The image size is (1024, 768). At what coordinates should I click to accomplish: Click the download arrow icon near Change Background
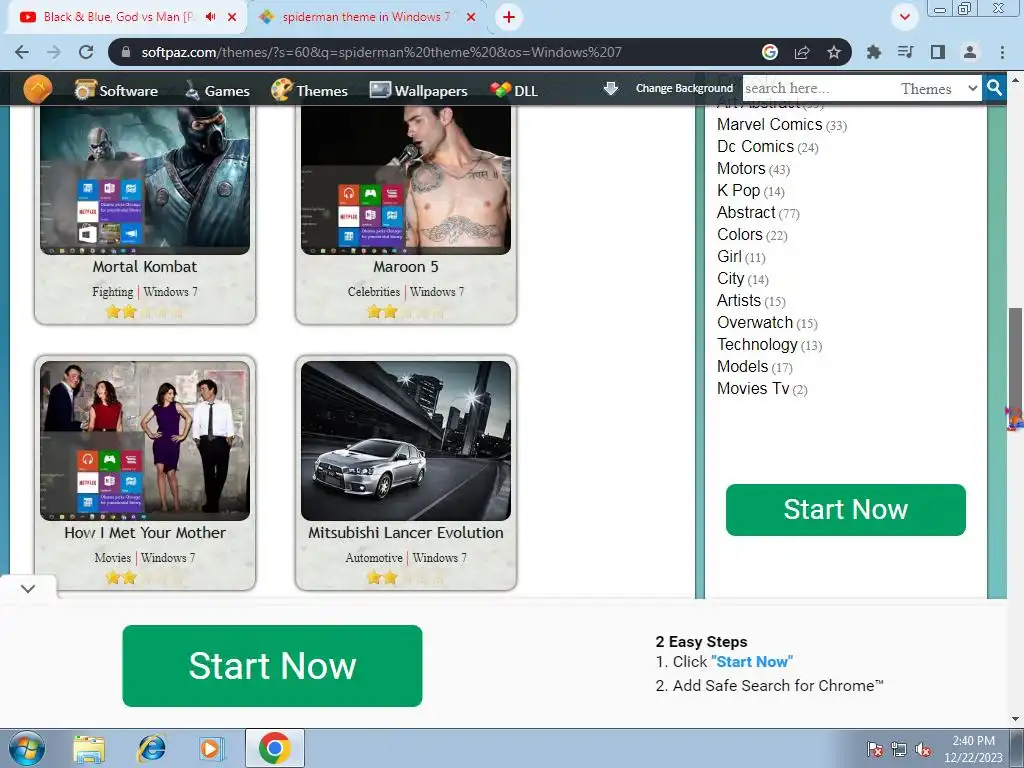611,88
